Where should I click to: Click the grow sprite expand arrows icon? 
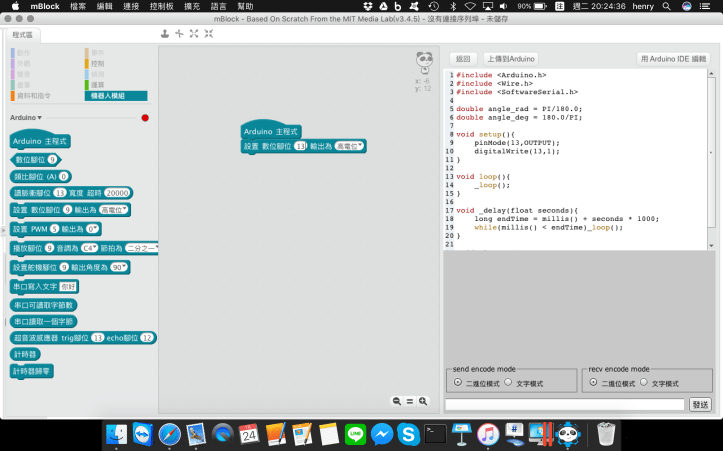194,34
